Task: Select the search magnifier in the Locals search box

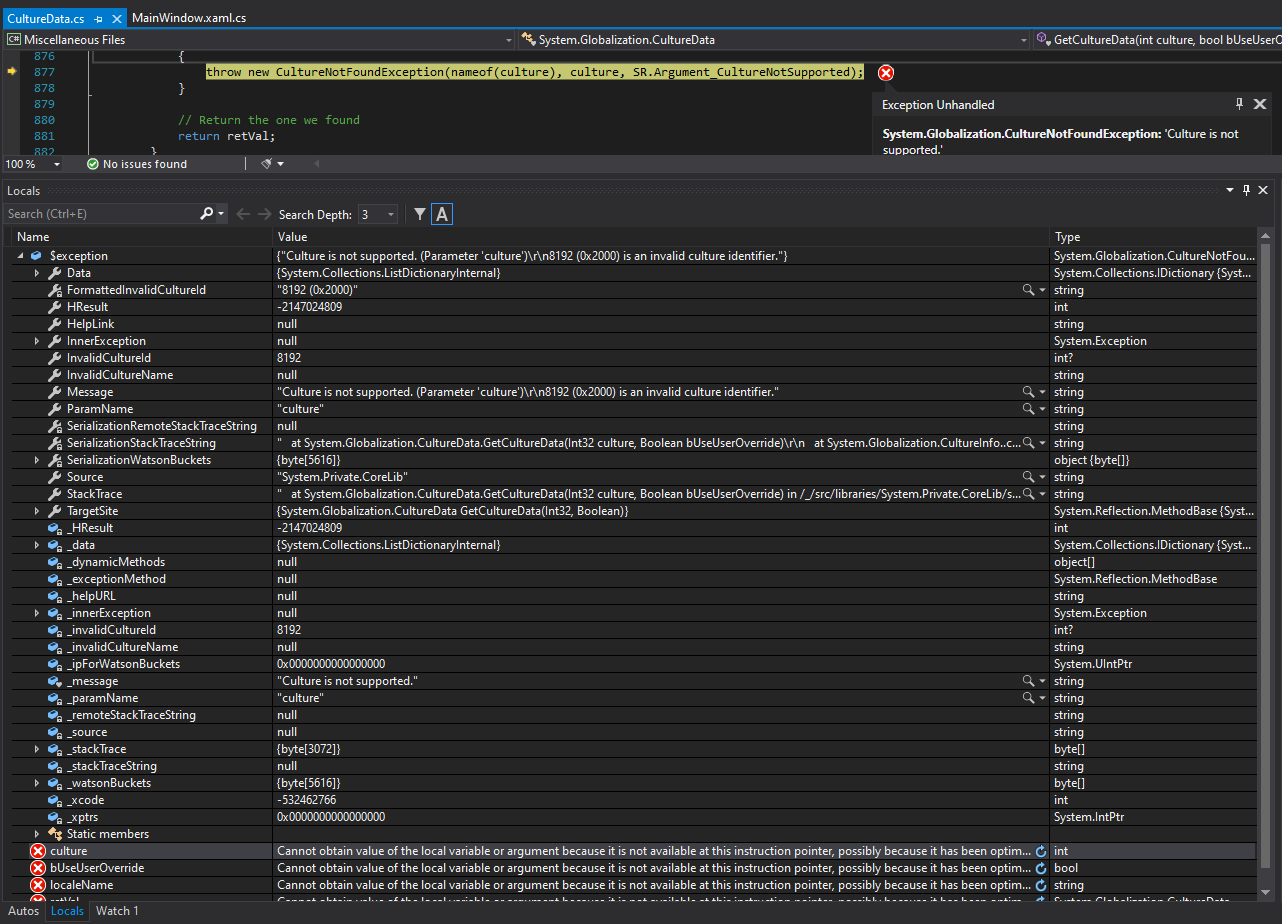Action: coord(205,213)
